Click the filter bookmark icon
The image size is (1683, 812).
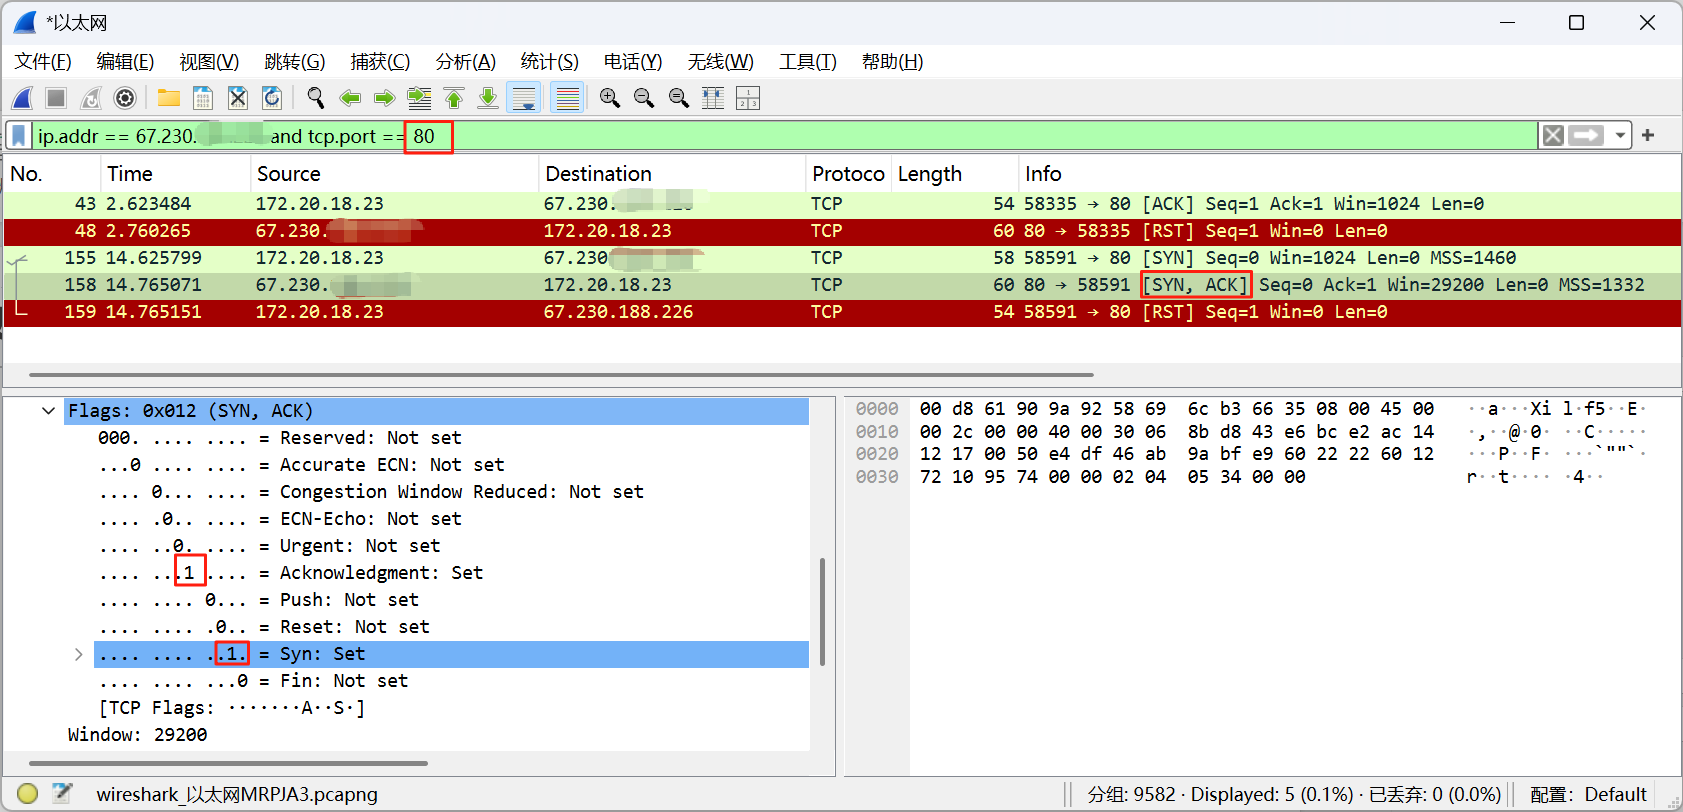pos(19,136)
